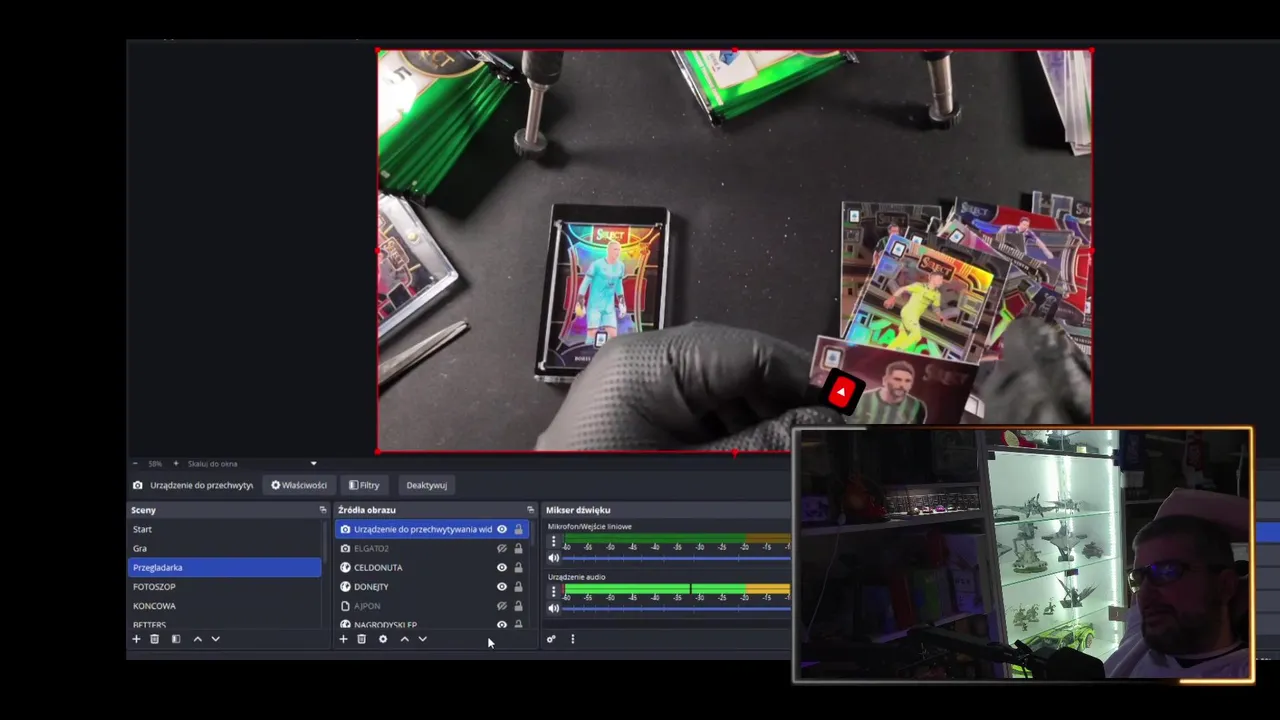This screenshot has height=720, width=1280.
Task: Select the Przegladarka scene
Action: [x=224, y=567]
